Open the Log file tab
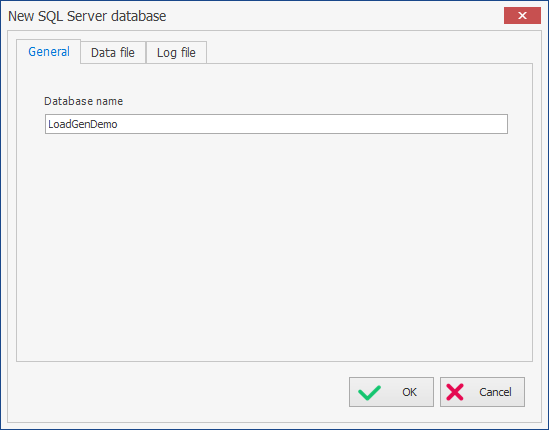The image size is (549, 430). [x=176, y=53]
